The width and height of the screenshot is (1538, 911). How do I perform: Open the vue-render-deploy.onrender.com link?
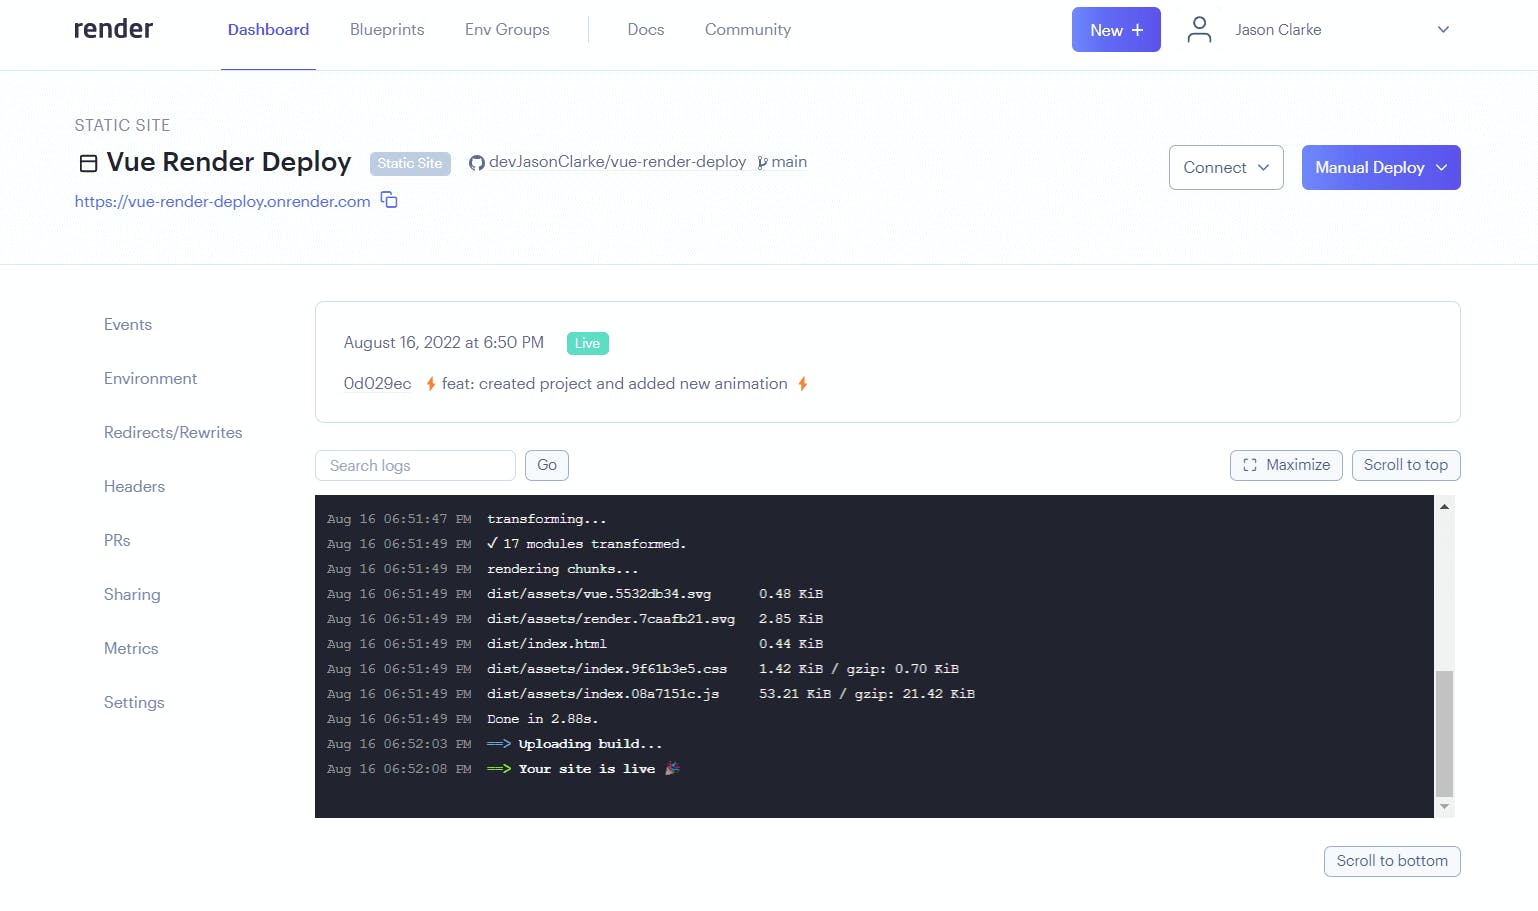coord(222,201)
